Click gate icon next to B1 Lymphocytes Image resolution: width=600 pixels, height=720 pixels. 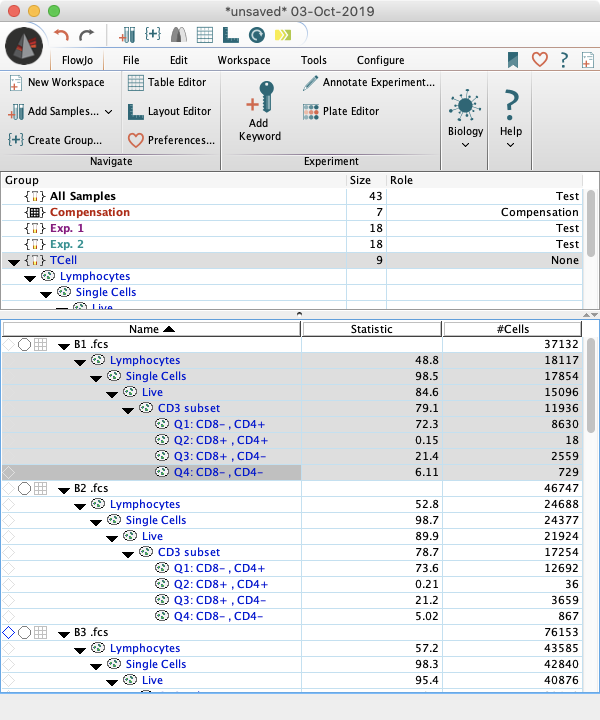click(98, 360)
